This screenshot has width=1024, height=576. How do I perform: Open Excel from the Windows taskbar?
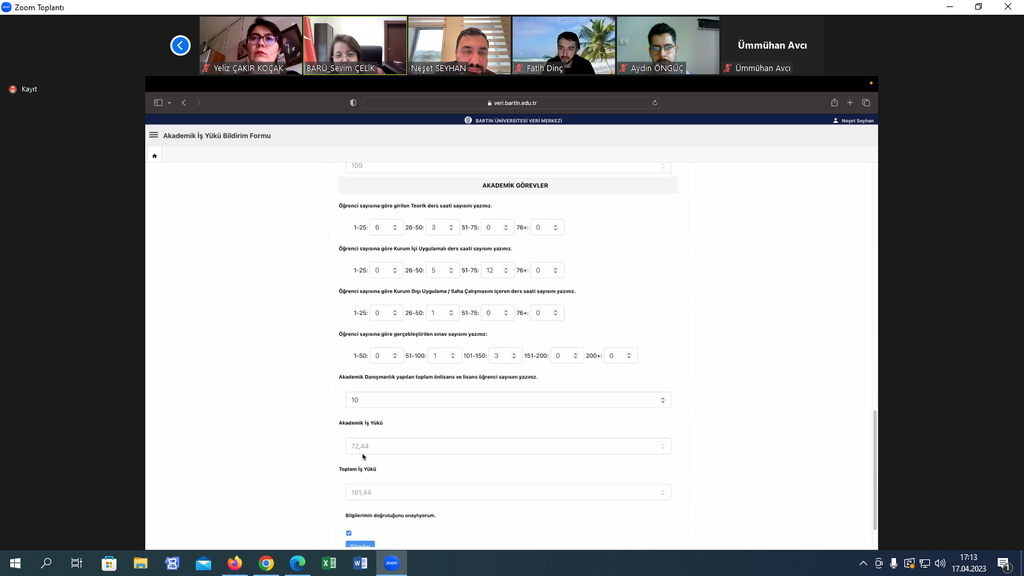pos(328,563)
